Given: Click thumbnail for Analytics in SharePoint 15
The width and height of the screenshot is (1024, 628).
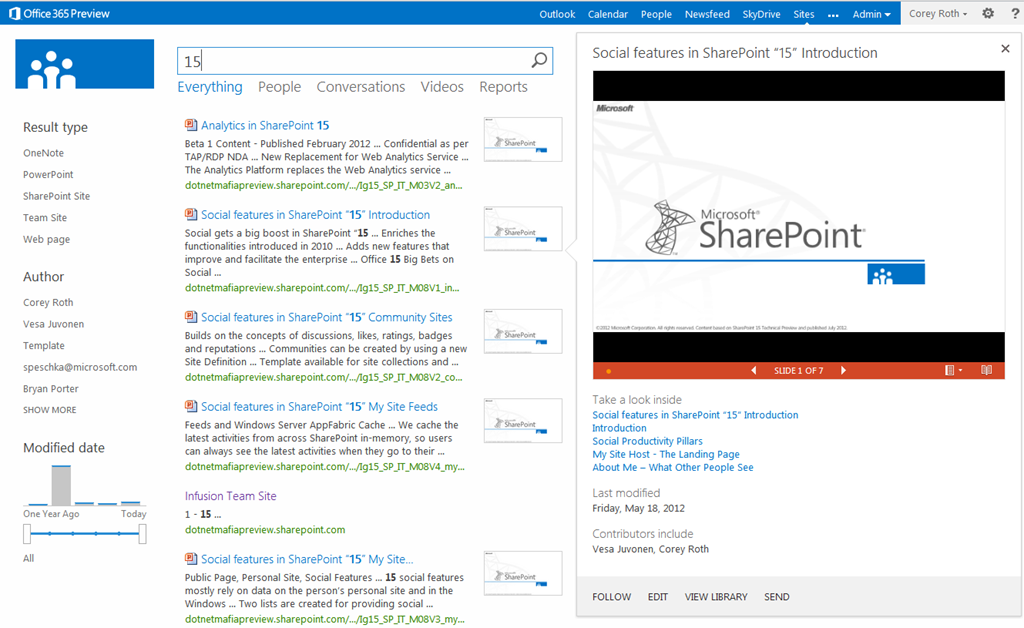Looking at the screenshot, I should click(x=523, y=139).
